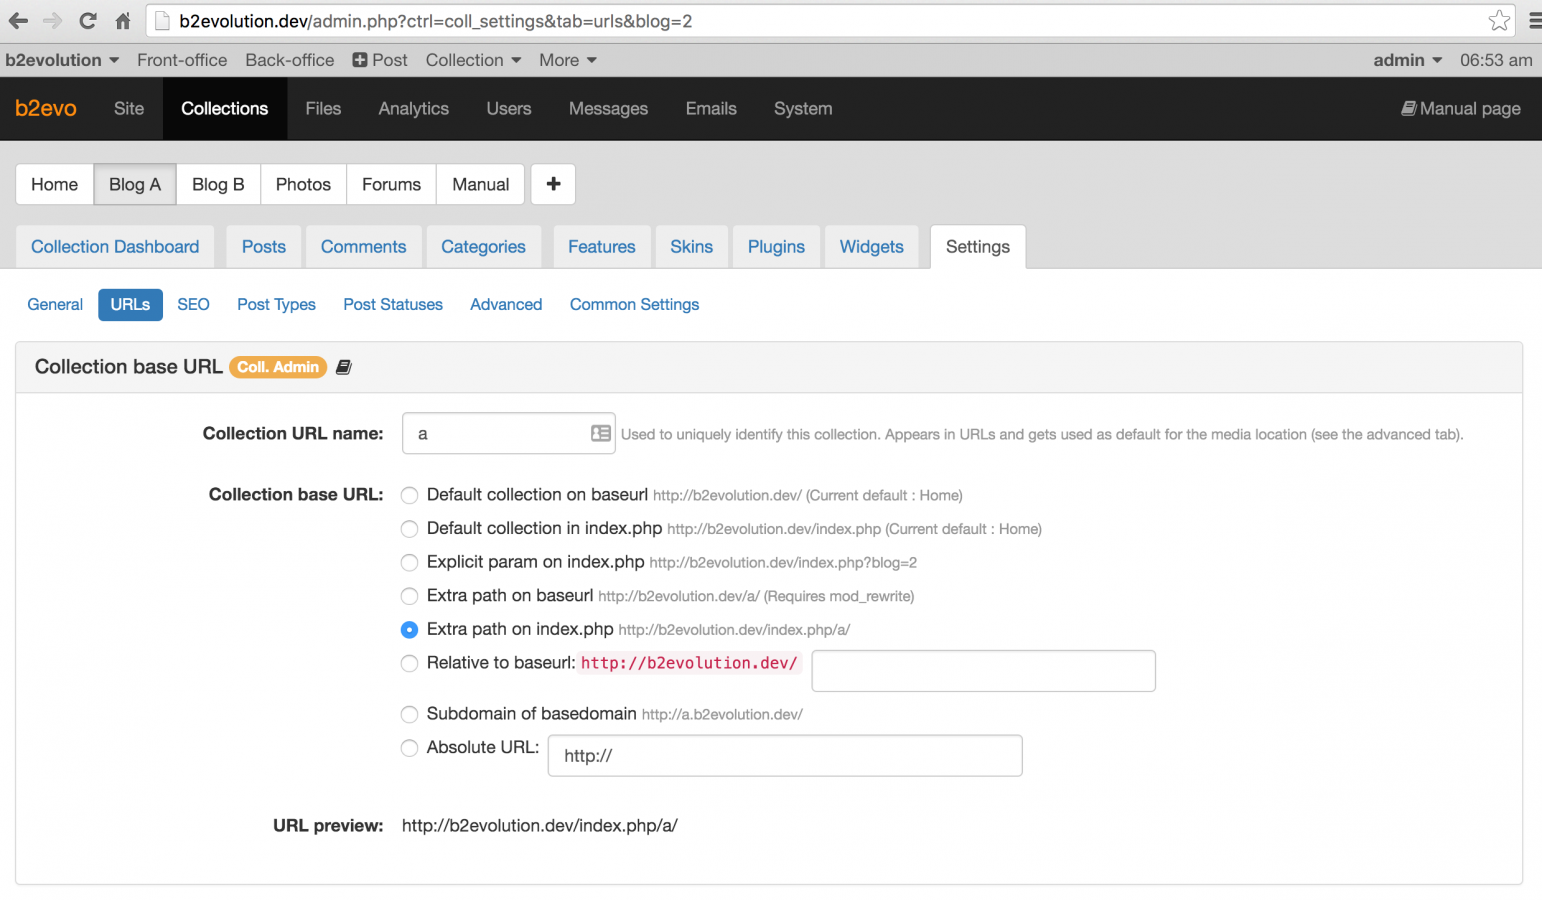Click the Absolute URL text field

(784, 755)
